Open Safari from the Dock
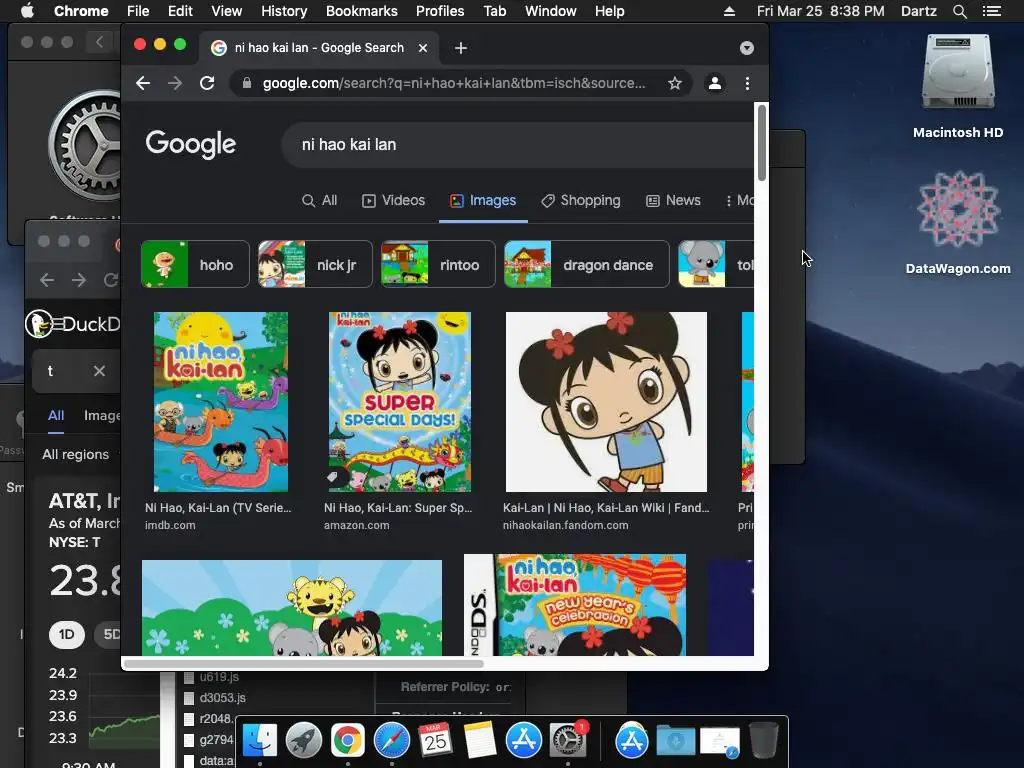Image resolution: width=1024 pixels, height=768 pixels. pos(392,740)
